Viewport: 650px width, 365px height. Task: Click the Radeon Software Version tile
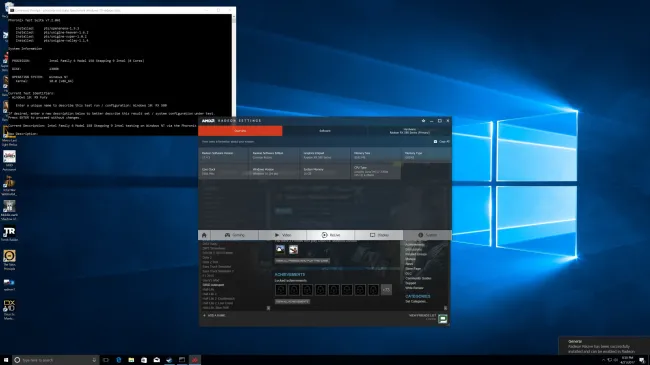[x=223, y=155]
